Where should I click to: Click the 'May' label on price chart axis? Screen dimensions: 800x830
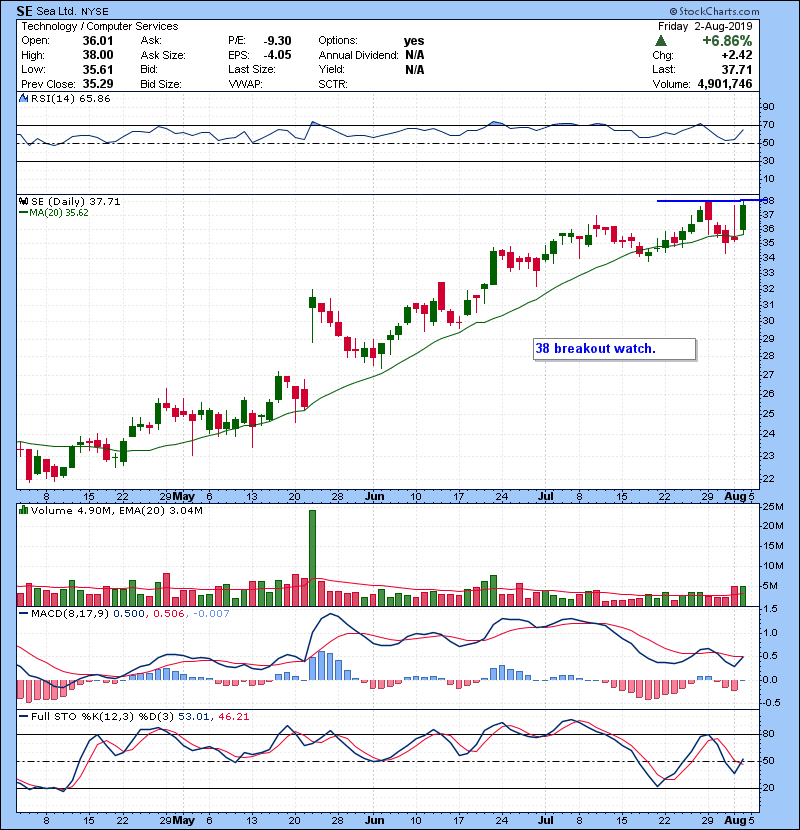(x=184, y=497)
